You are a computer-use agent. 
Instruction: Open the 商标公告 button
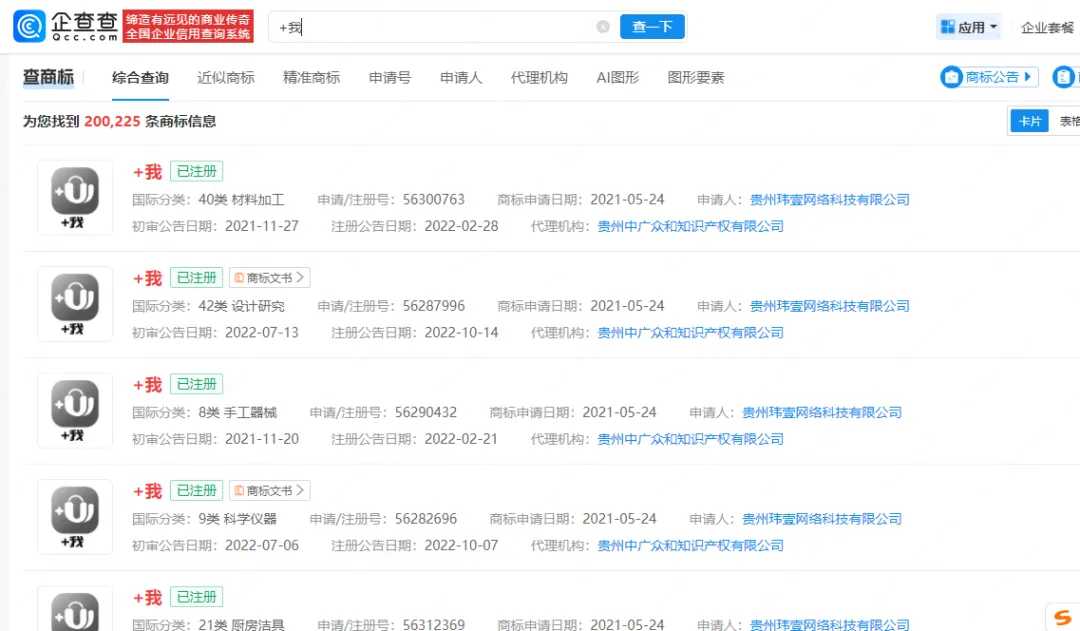tap(989, 77)
